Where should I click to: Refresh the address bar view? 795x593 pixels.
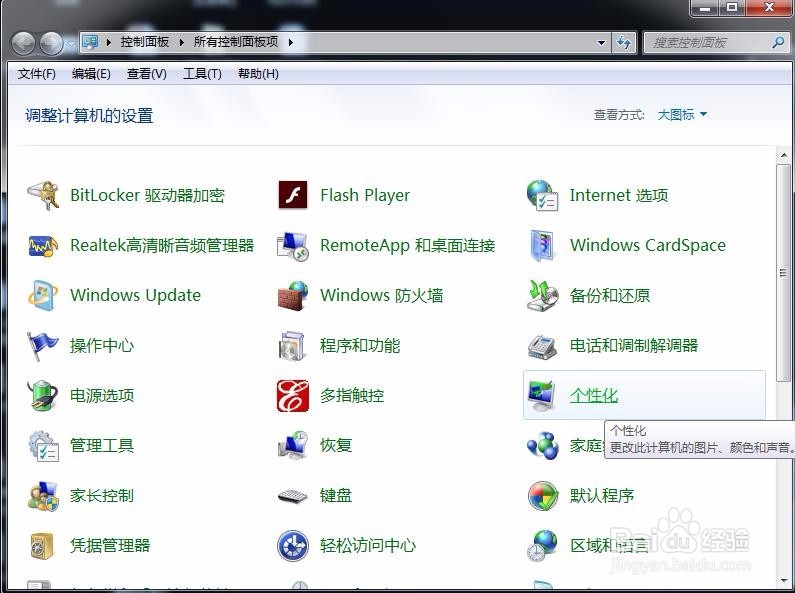tap(624, 43)
